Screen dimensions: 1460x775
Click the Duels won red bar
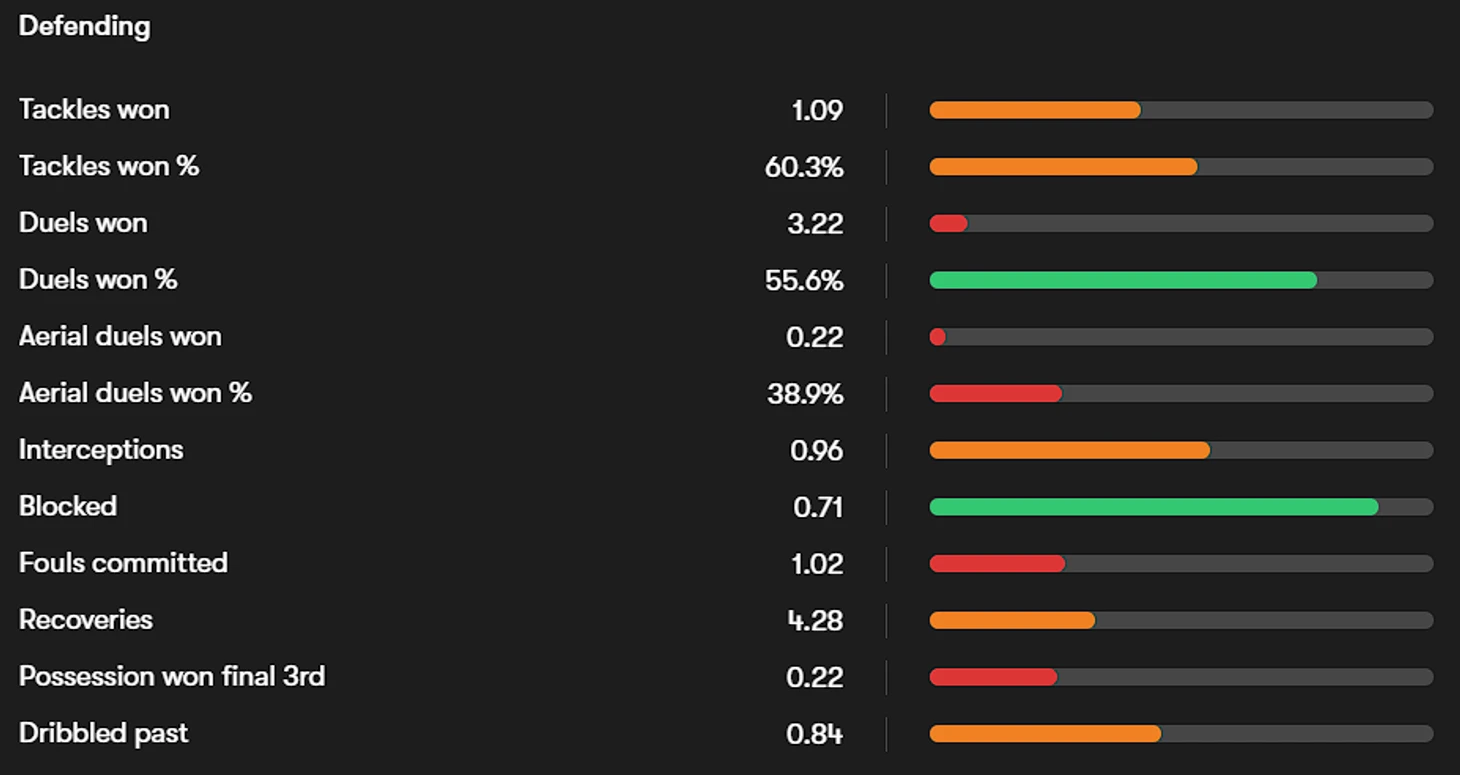click(x=948, y=223)
